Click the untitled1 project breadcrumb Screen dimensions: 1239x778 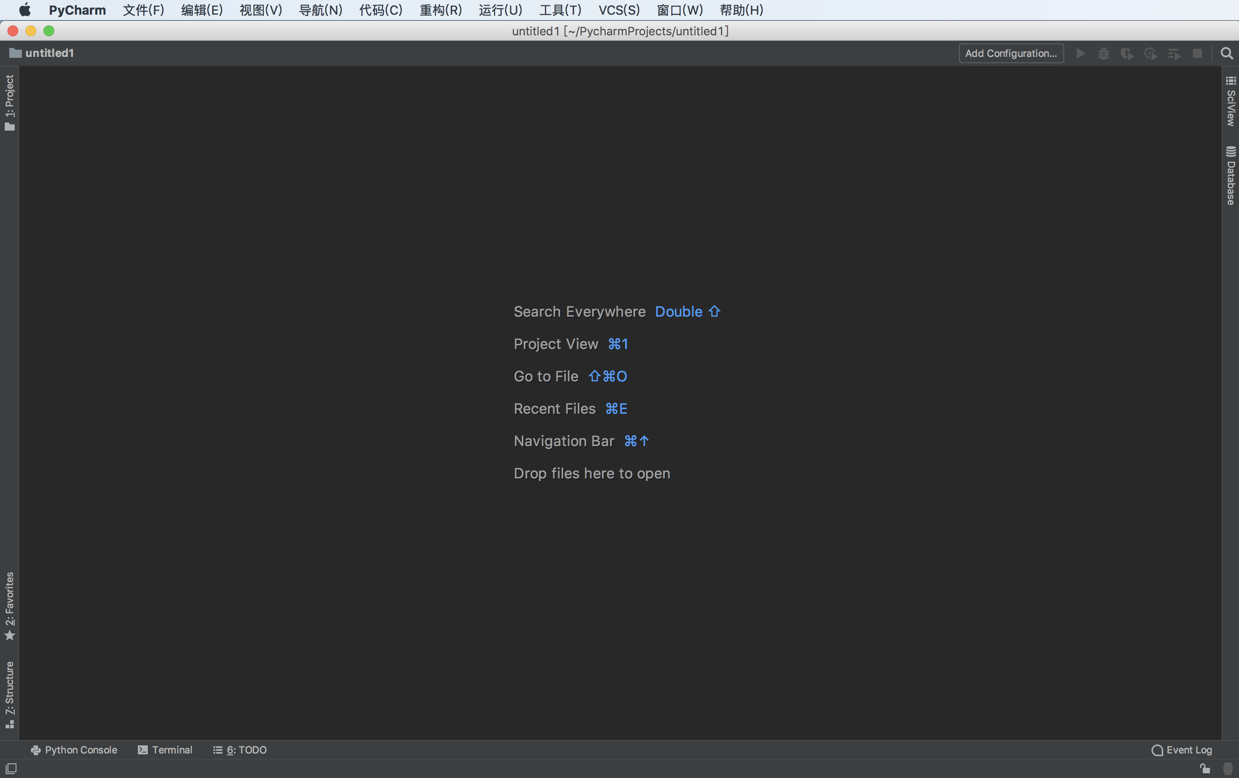[42, 53]
